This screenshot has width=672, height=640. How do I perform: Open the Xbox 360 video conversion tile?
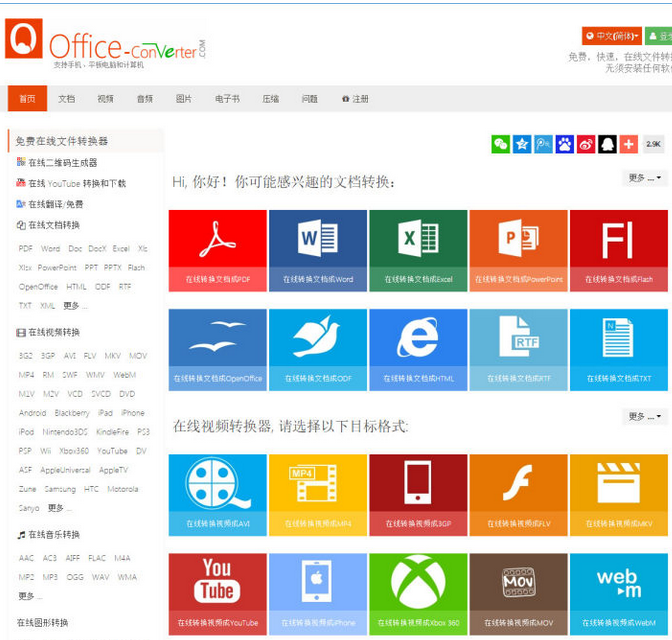coord(418,594)
